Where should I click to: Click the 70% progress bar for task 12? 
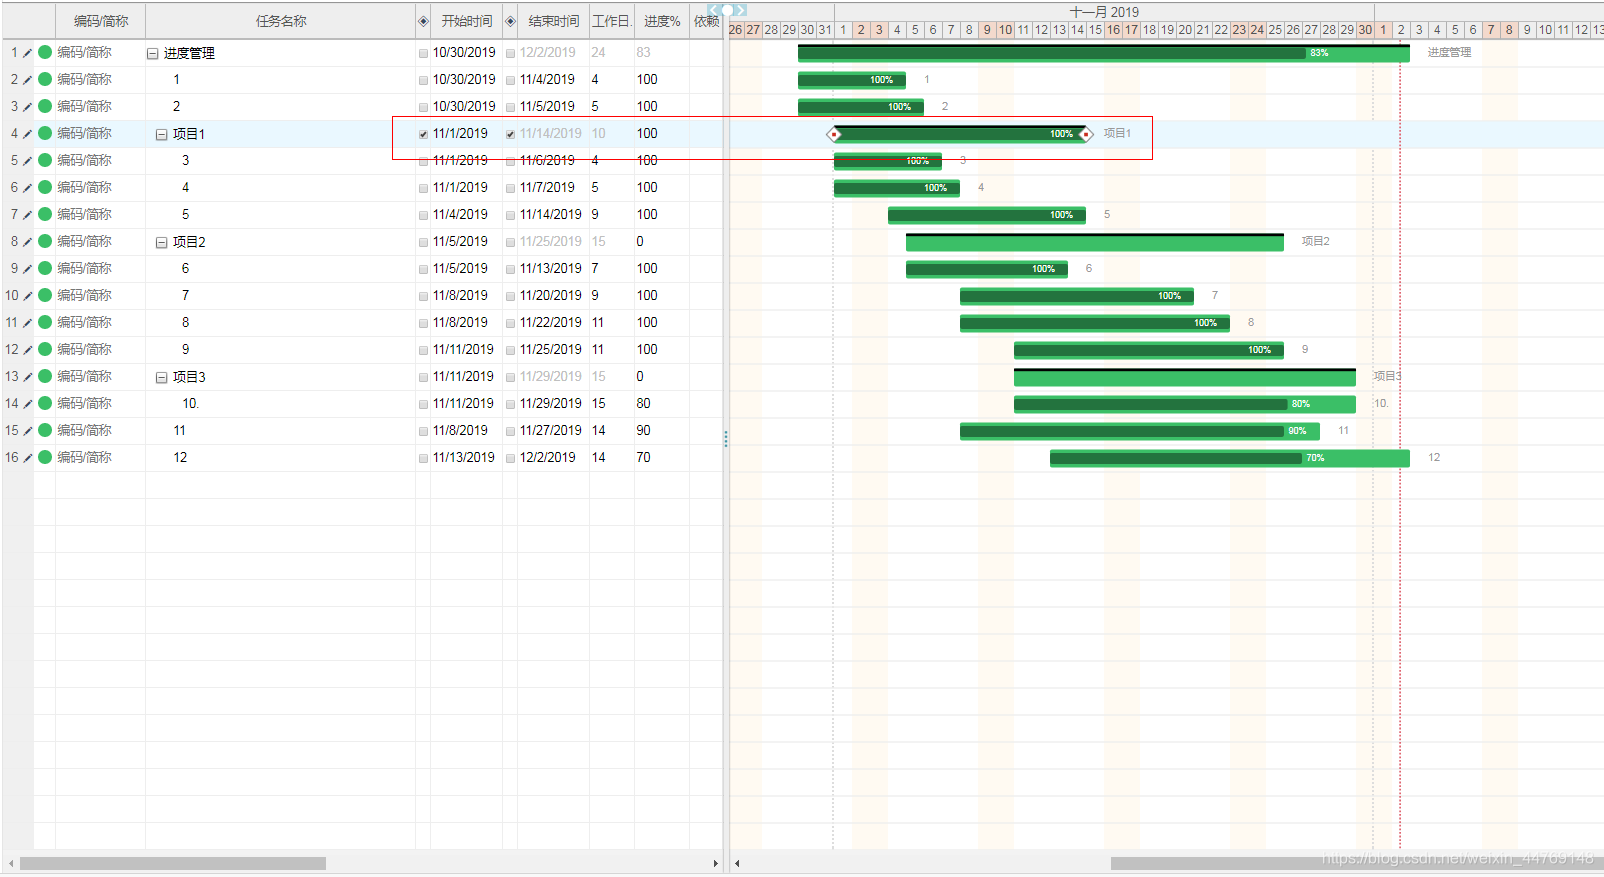tap(1230, 458)
